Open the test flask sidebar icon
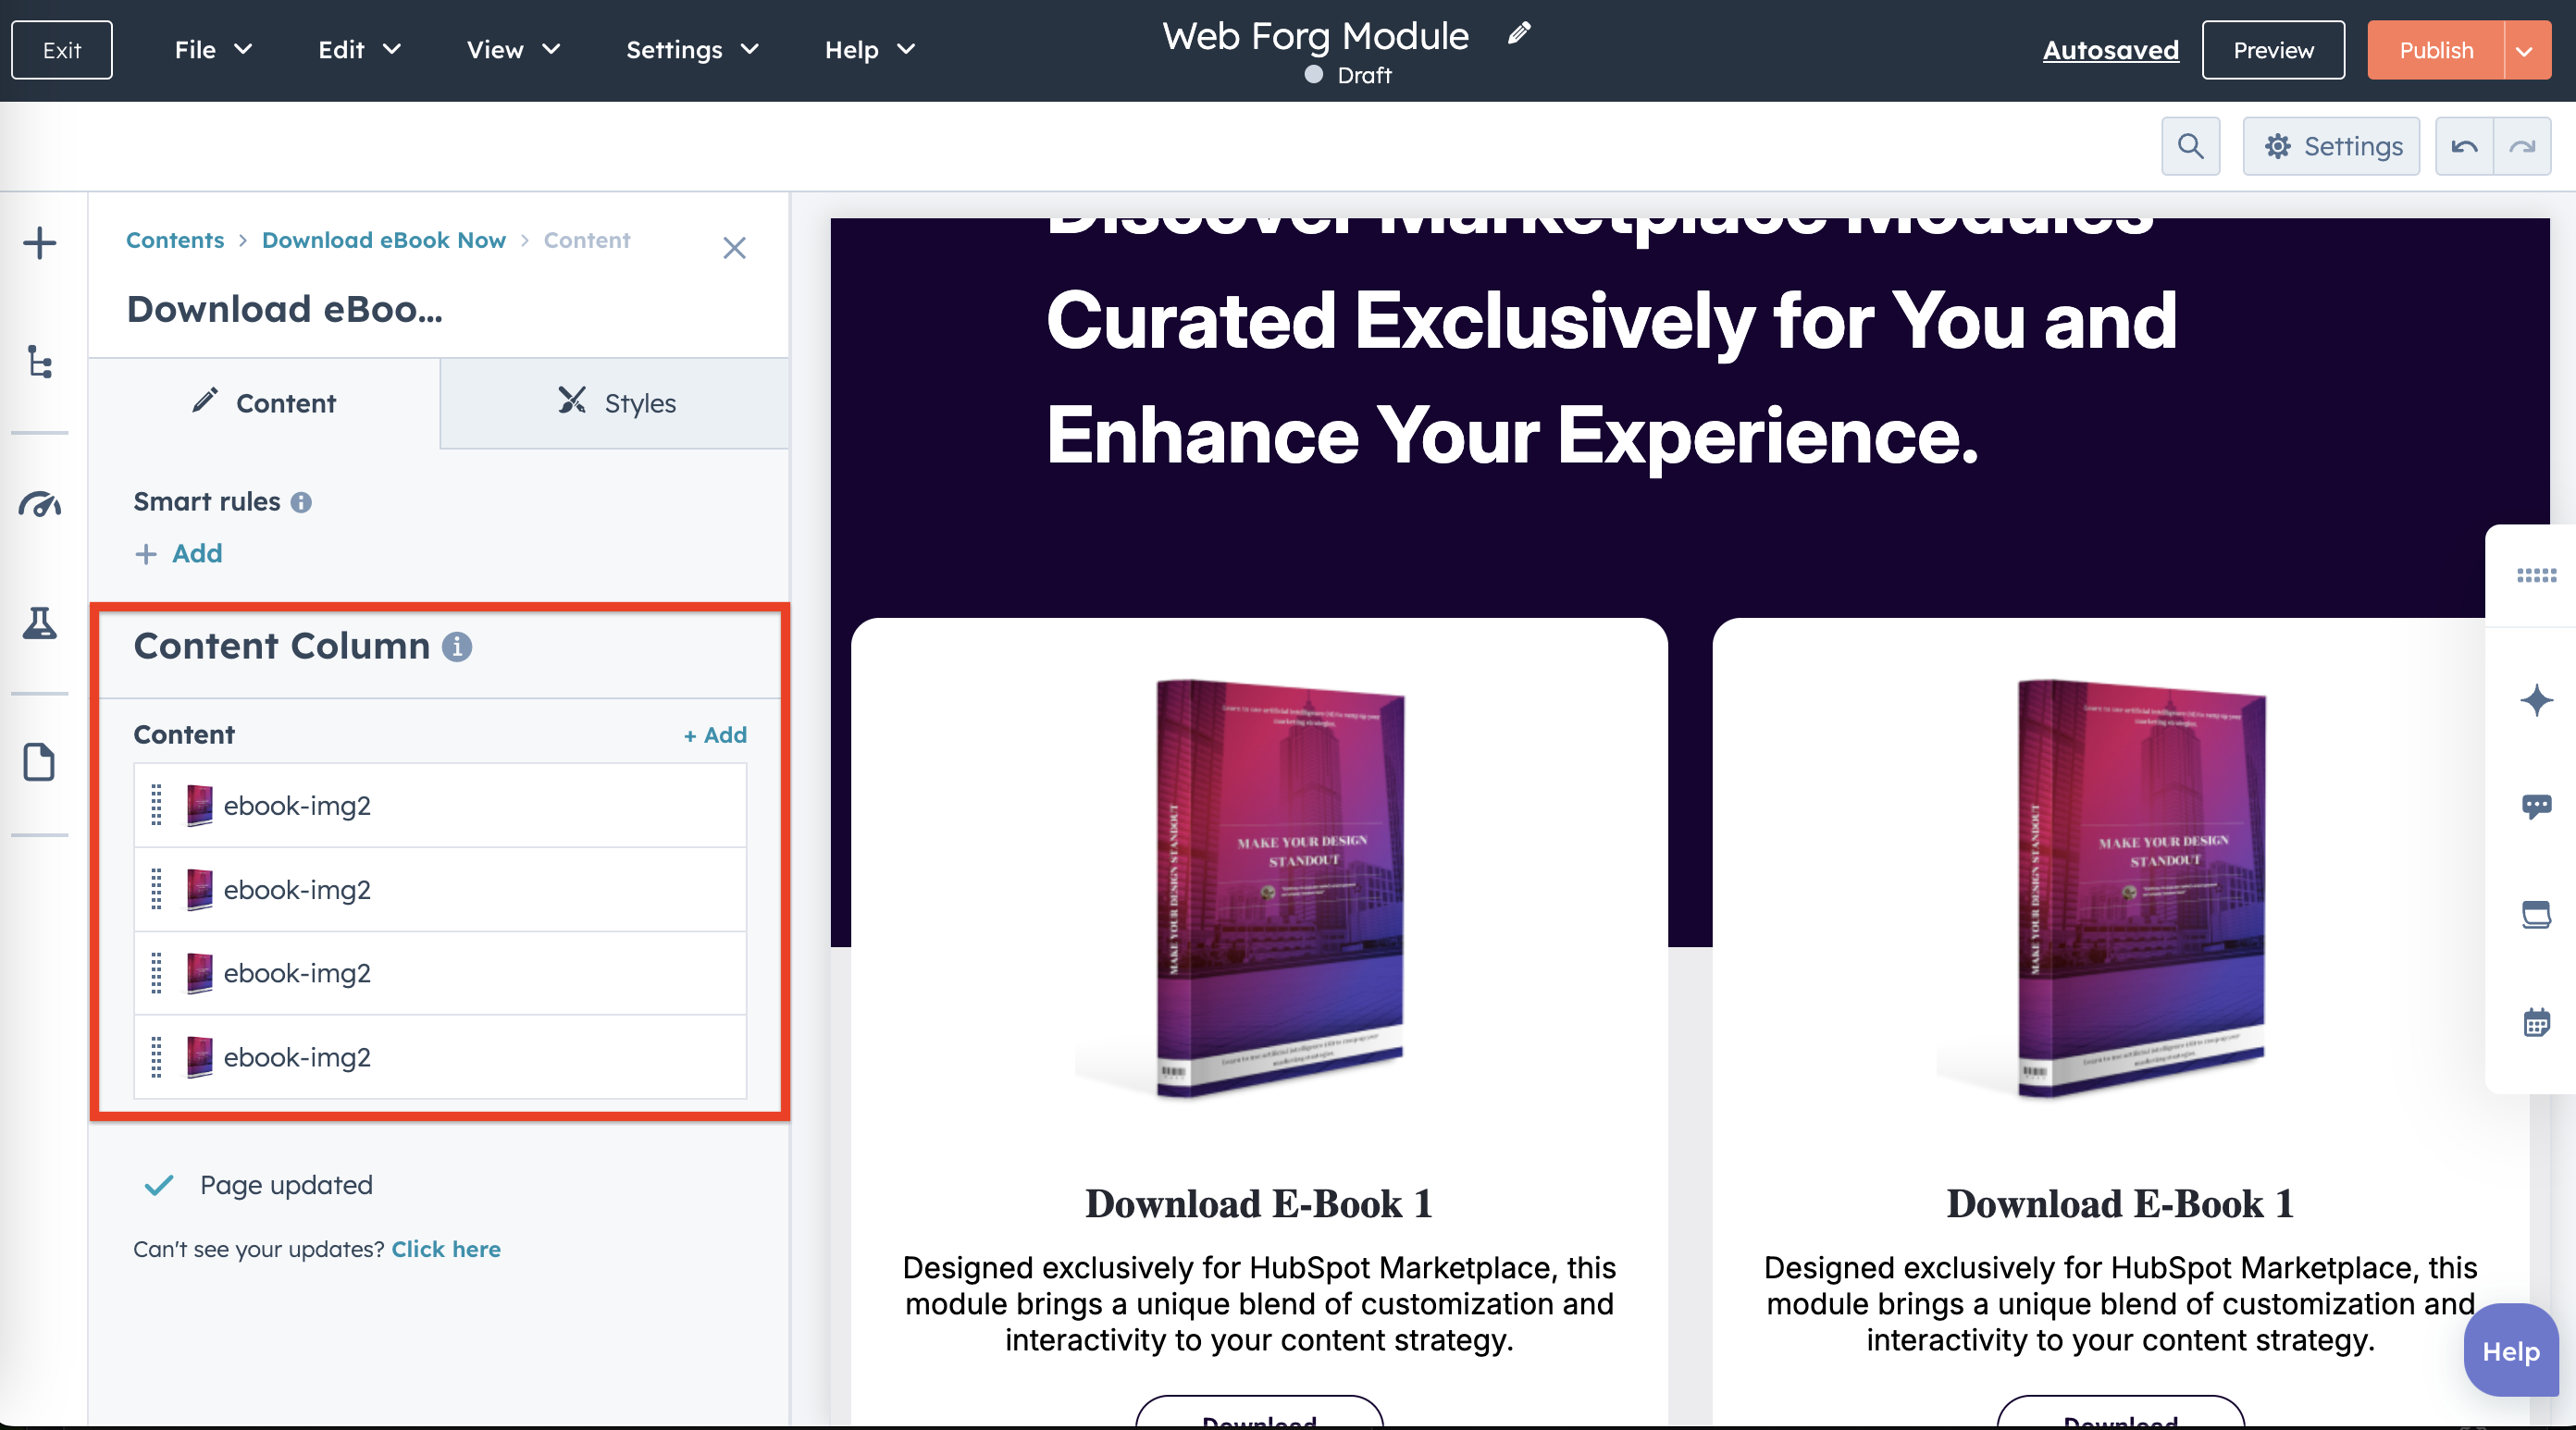This screenshot has height=1430, width=2576. tap(40, 623)
